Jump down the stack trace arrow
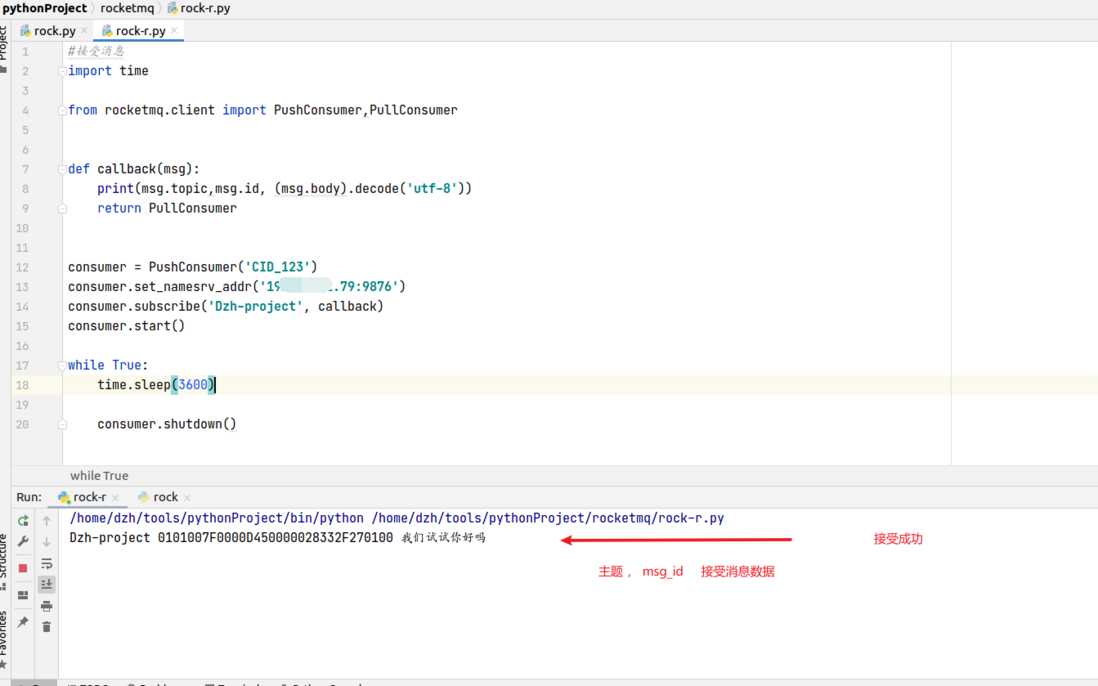The height and width of the screenshot is (686, 1098). click(46, 541)
